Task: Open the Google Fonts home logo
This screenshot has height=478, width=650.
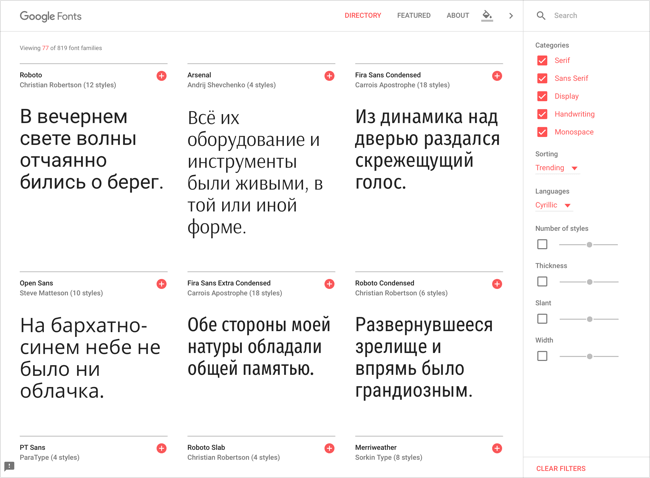Action: [51, 17]
